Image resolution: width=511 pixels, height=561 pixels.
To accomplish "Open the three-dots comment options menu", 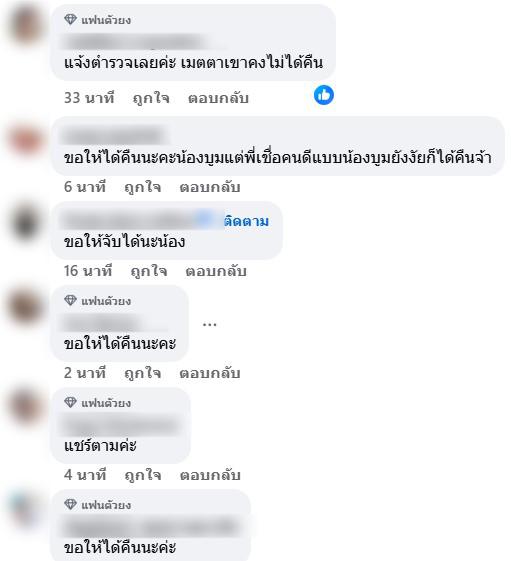I will pos(209,325).
